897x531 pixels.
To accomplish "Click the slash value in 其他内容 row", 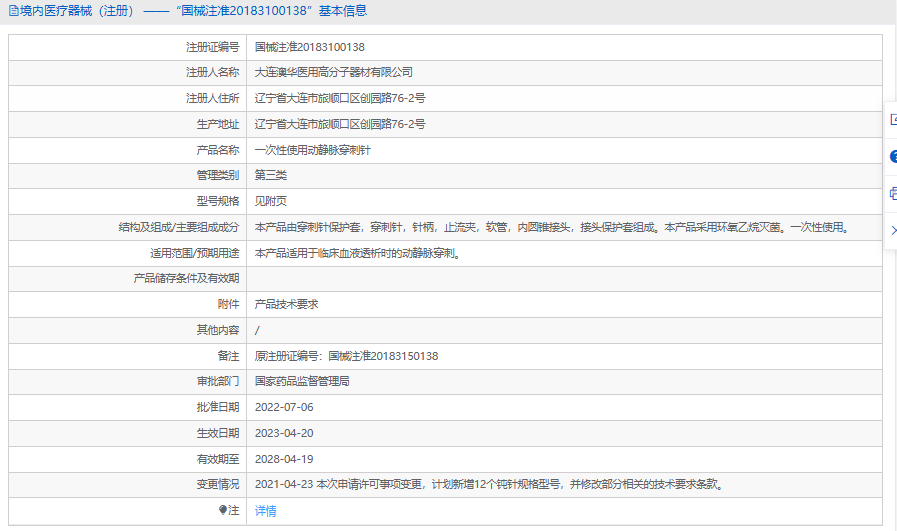I will coord(257,330).
